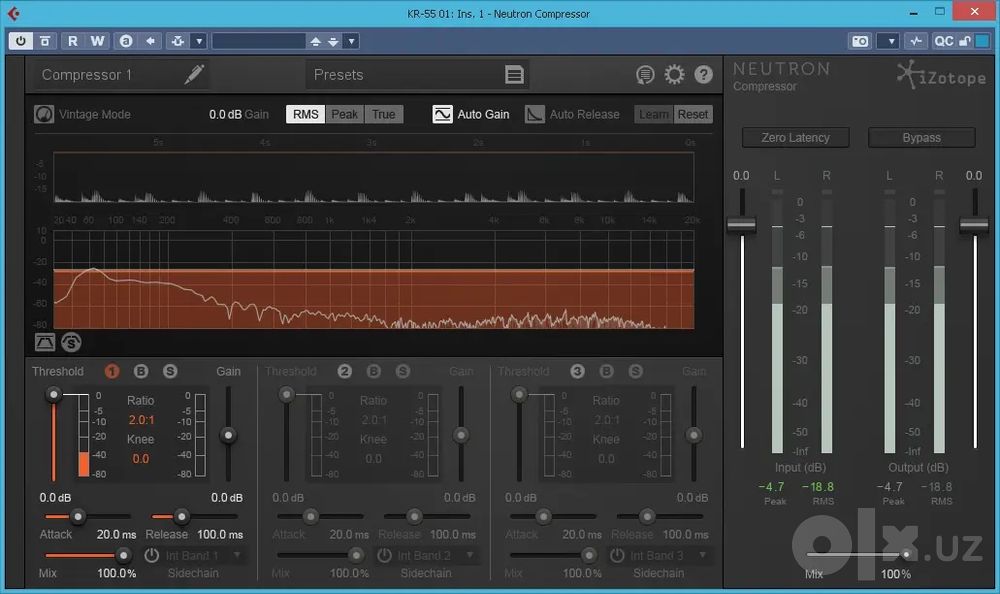The image size is (1000, 594).
Task: Toggle band 2 sidechain power icon
Action: coord(384,555)
